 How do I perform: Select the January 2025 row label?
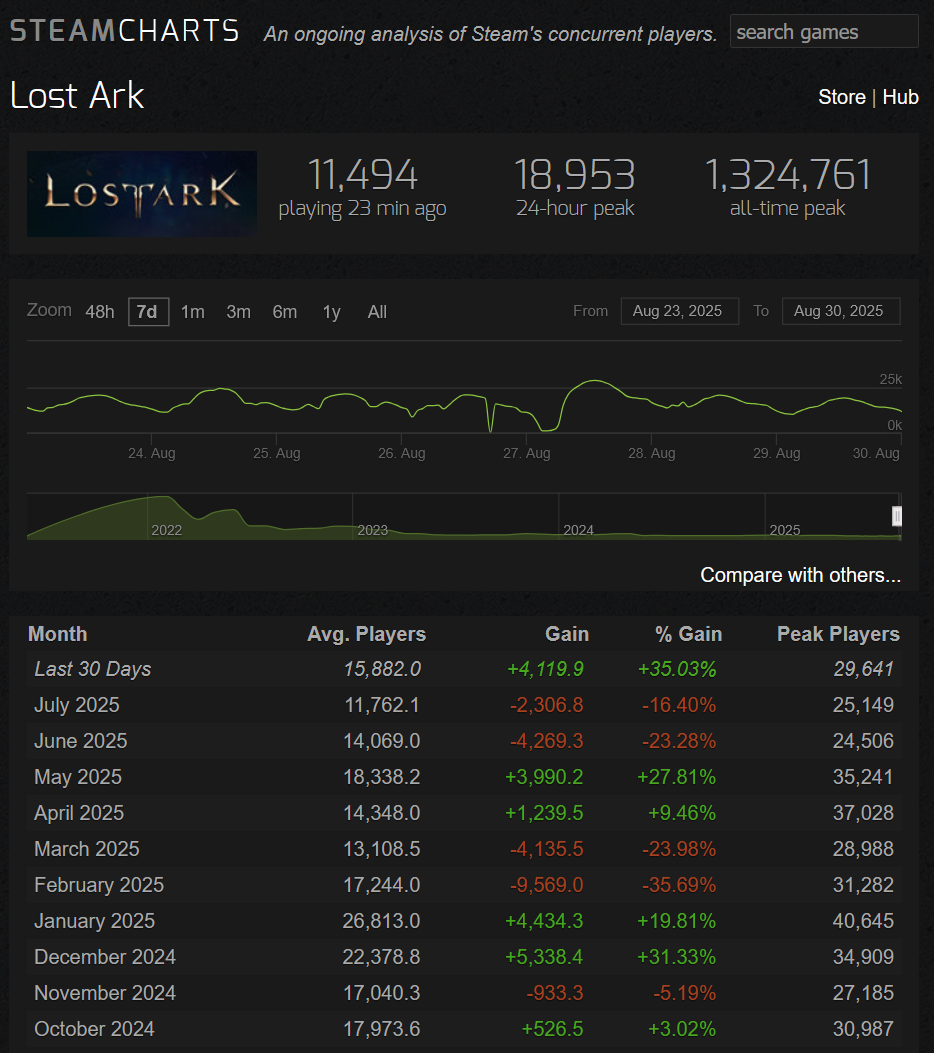pyautogui.click(x=95, y=921)
